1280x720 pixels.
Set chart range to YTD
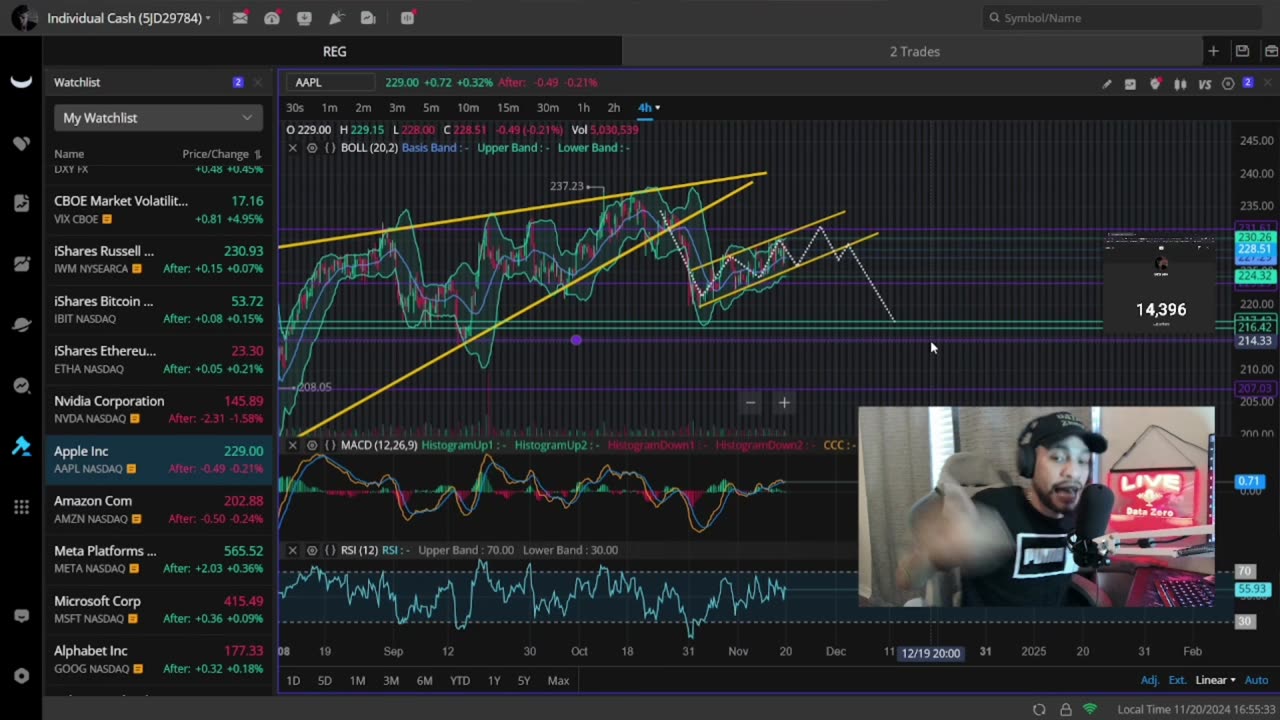(460, 681)
